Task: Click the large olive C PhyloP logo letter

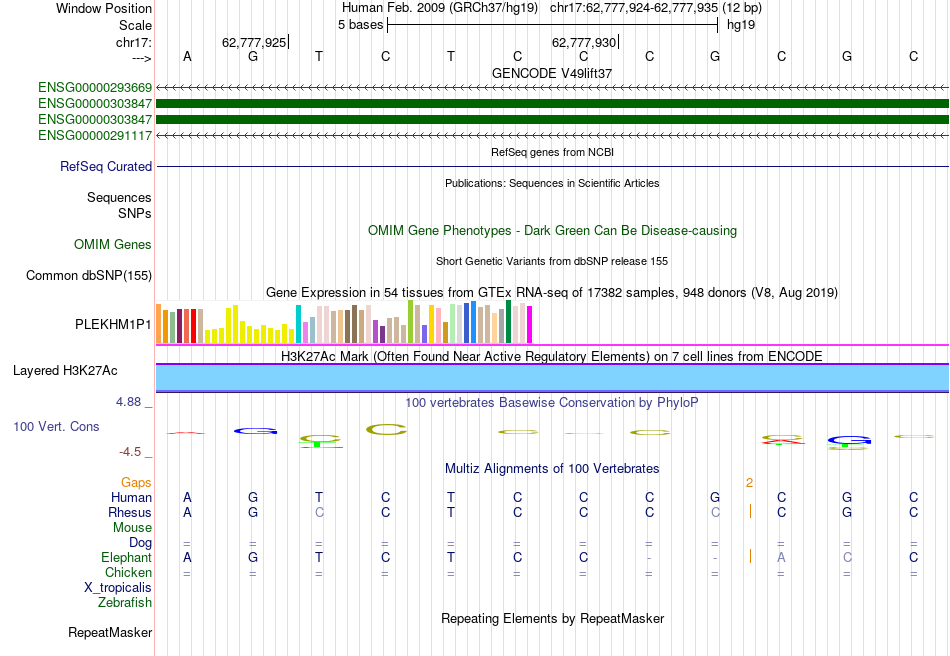Action: coord(386,430)
